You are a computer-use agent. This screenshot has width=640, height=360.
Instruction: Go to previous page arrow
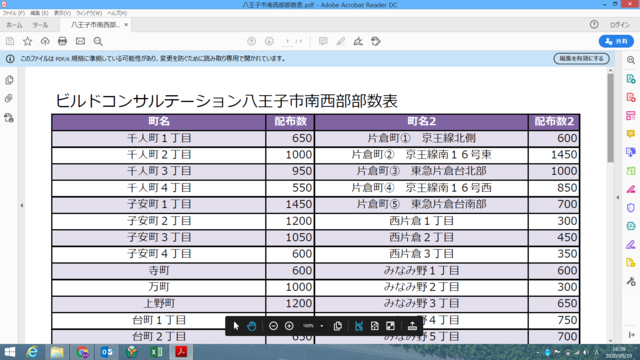tap(251, 41)
